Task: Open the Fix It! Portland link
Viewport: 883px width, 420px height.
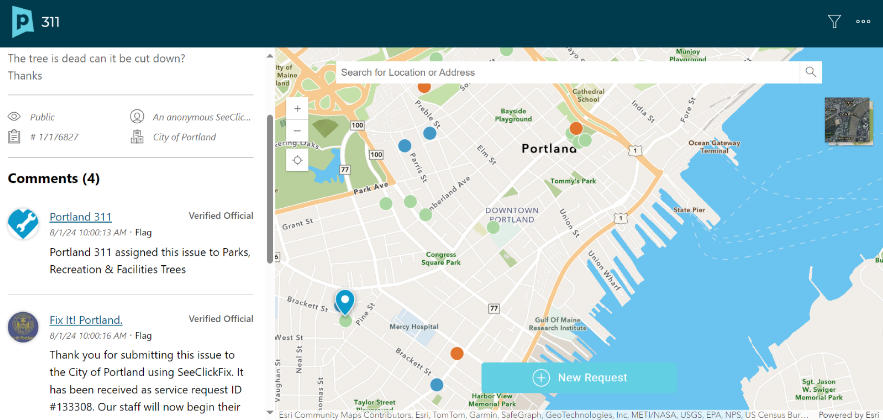Action: (x=86, y=320)
